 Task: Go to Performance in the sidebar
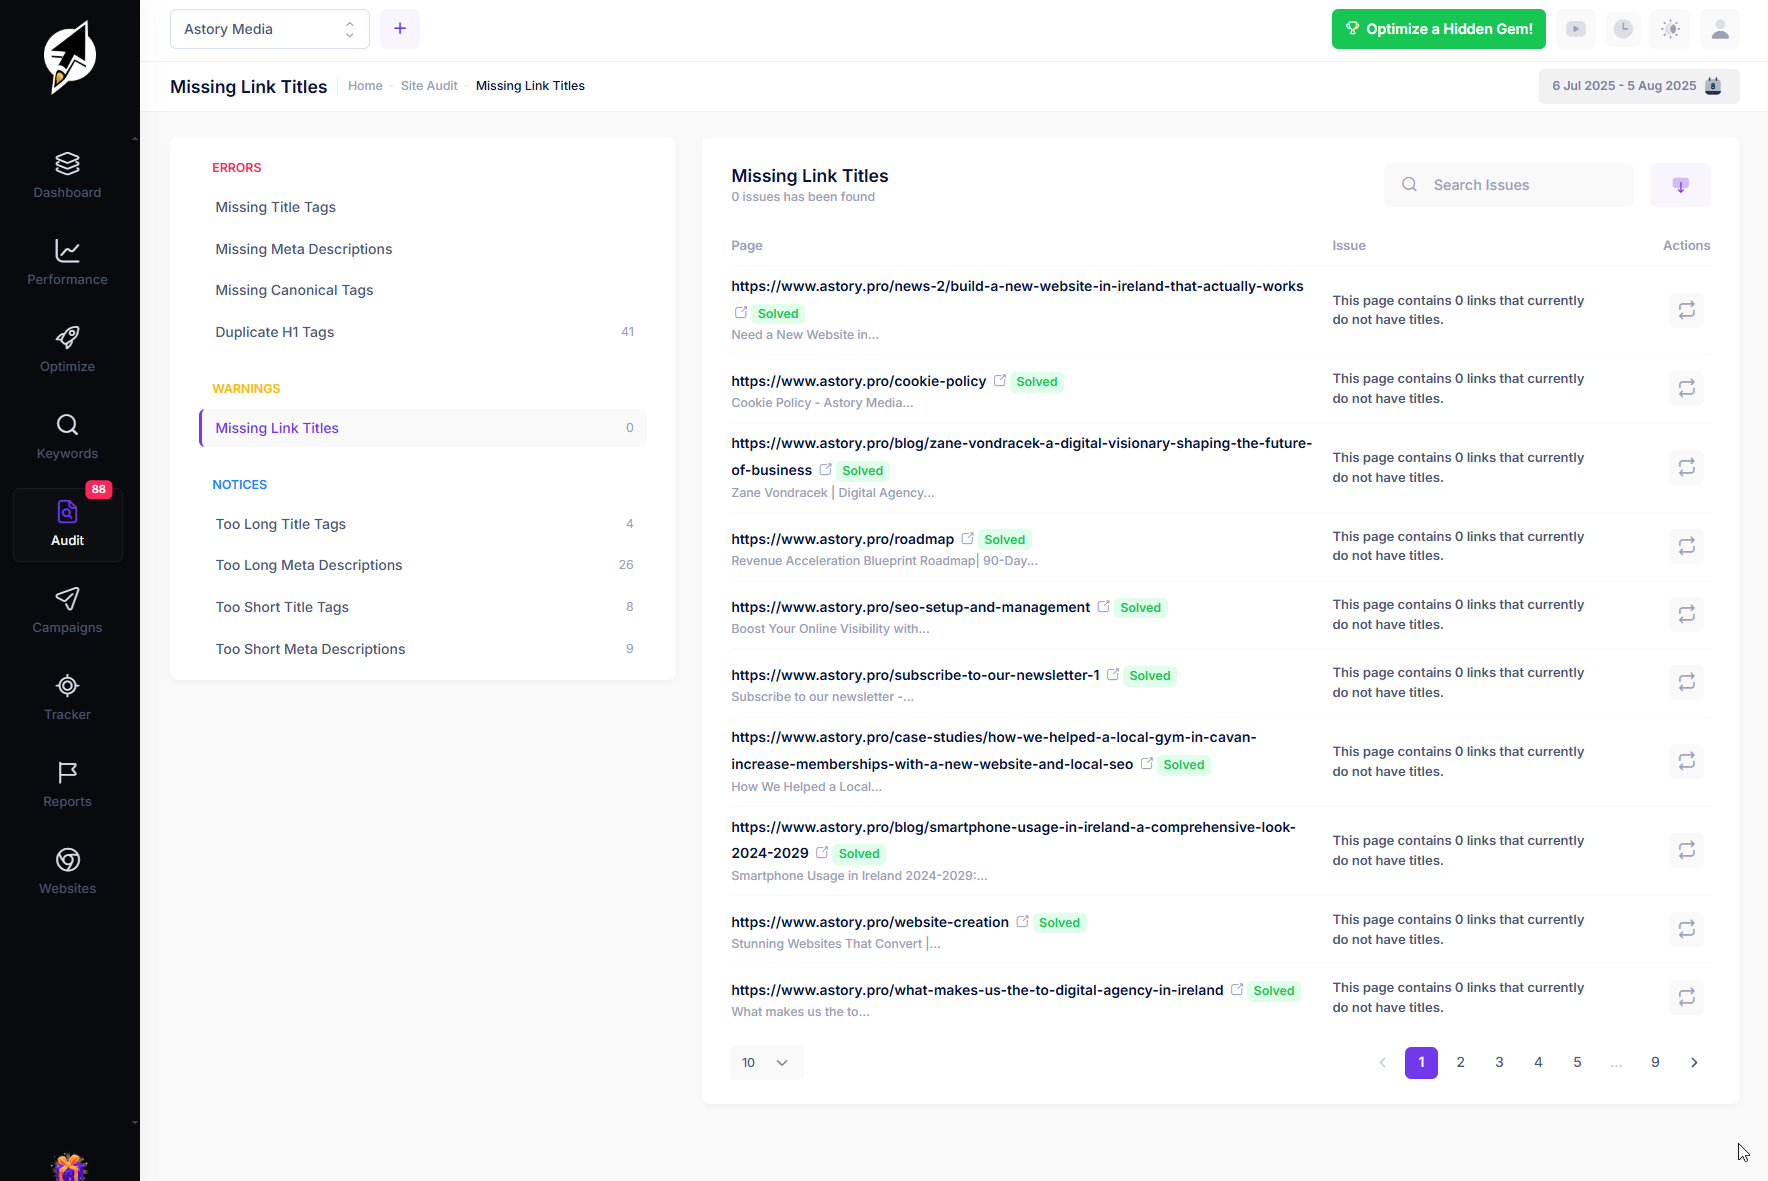67,262
